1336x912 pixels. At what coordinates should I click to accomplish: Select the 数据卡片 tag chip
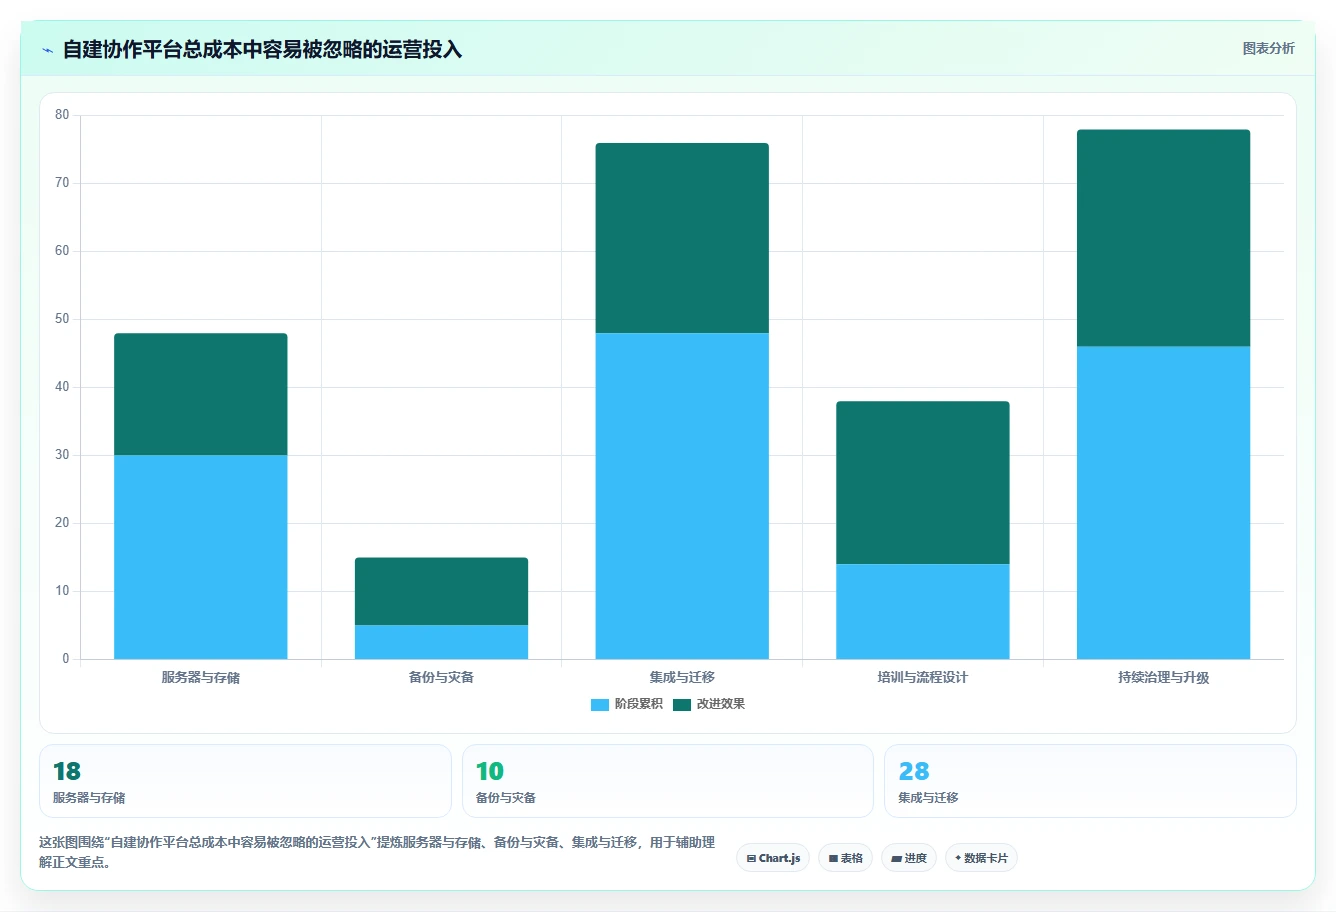981,858
